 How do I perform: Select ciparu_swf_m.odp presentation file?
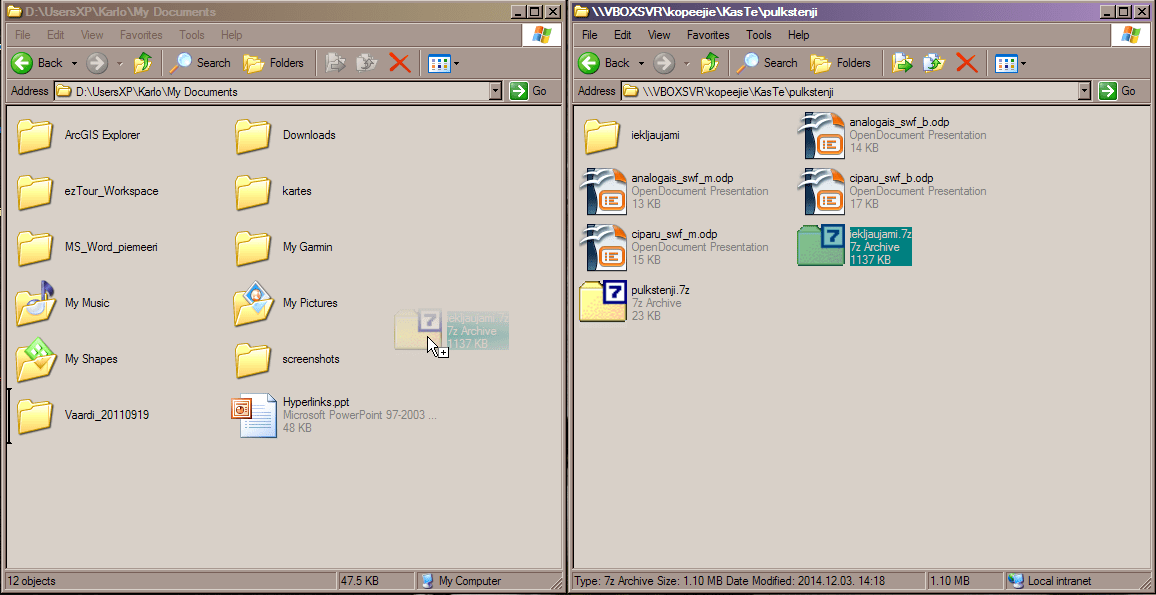click(675, 247)
